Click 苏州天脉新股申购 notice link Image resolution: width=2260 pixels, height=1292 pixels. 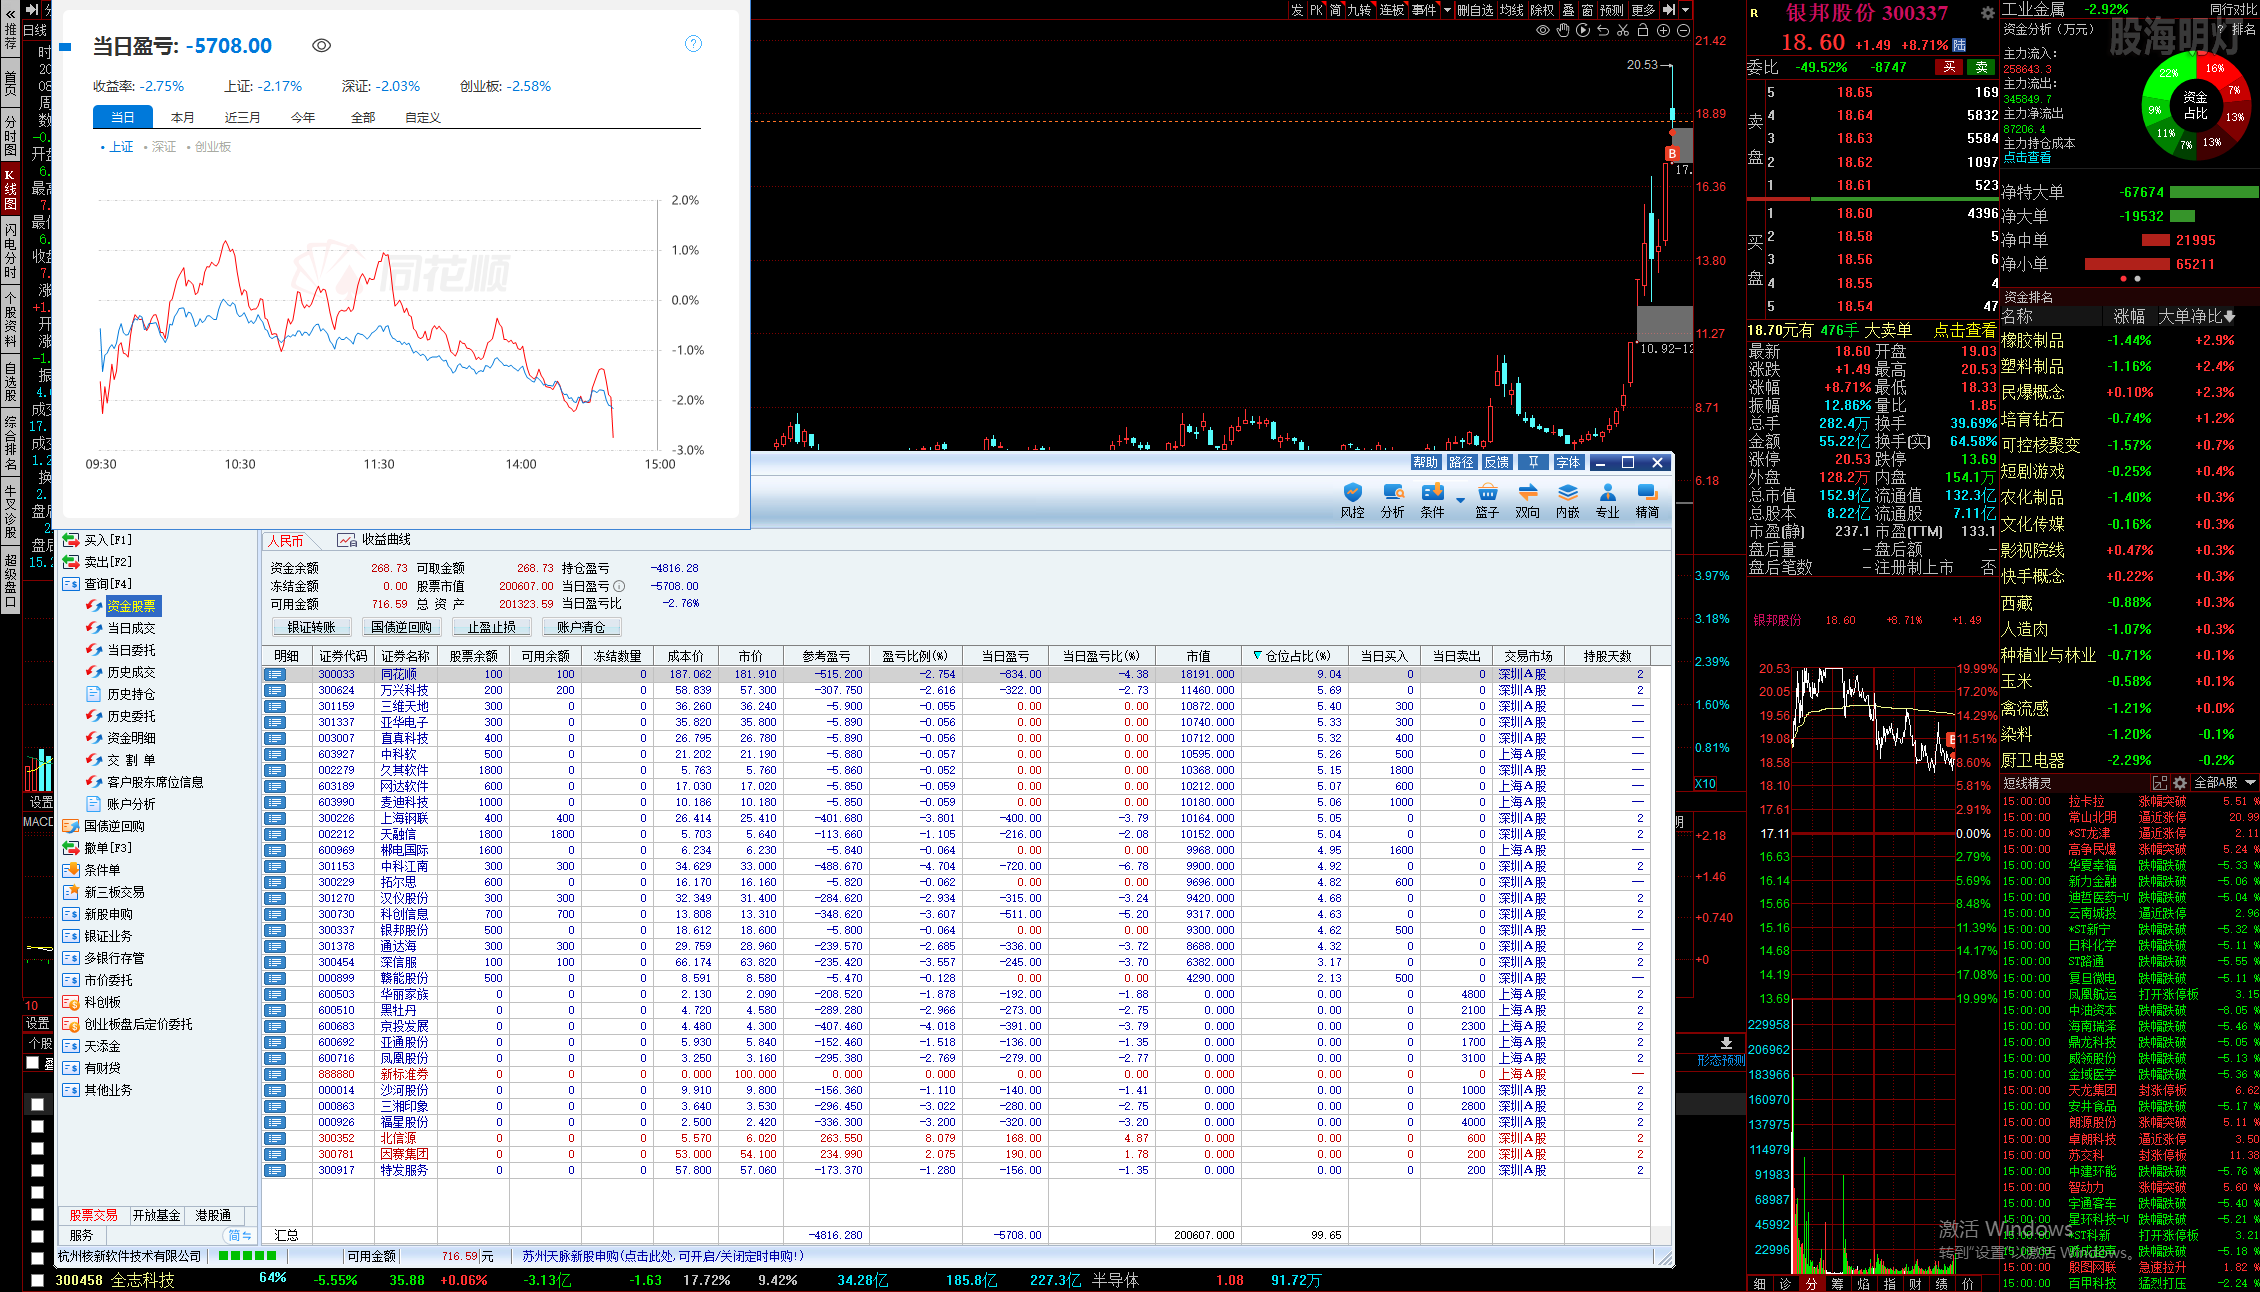662,1256
